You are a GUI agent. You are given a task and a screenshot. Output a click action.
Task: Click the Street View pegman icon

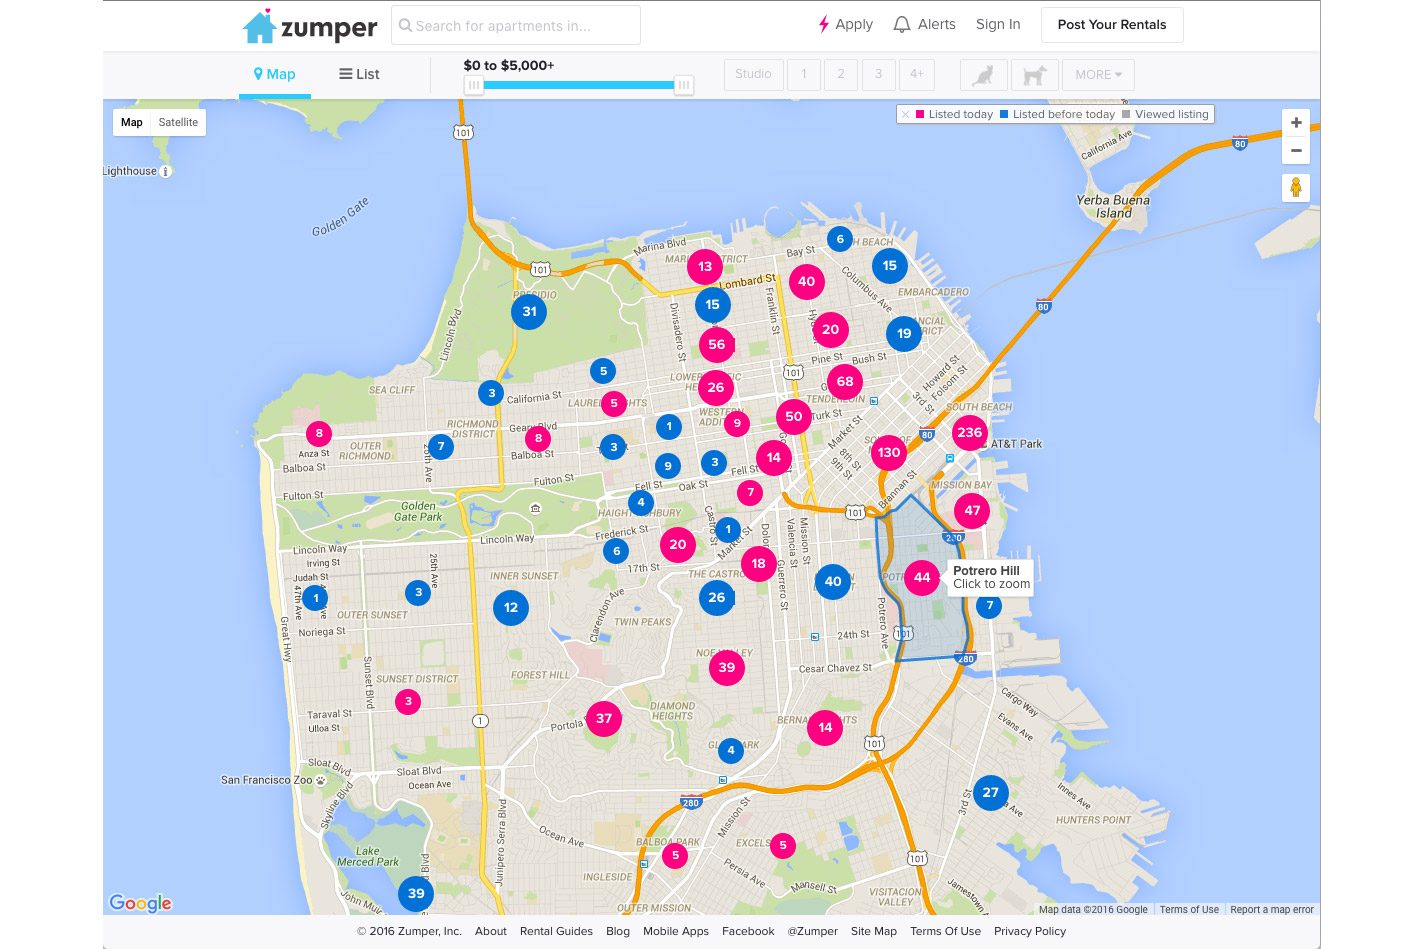1296,187
